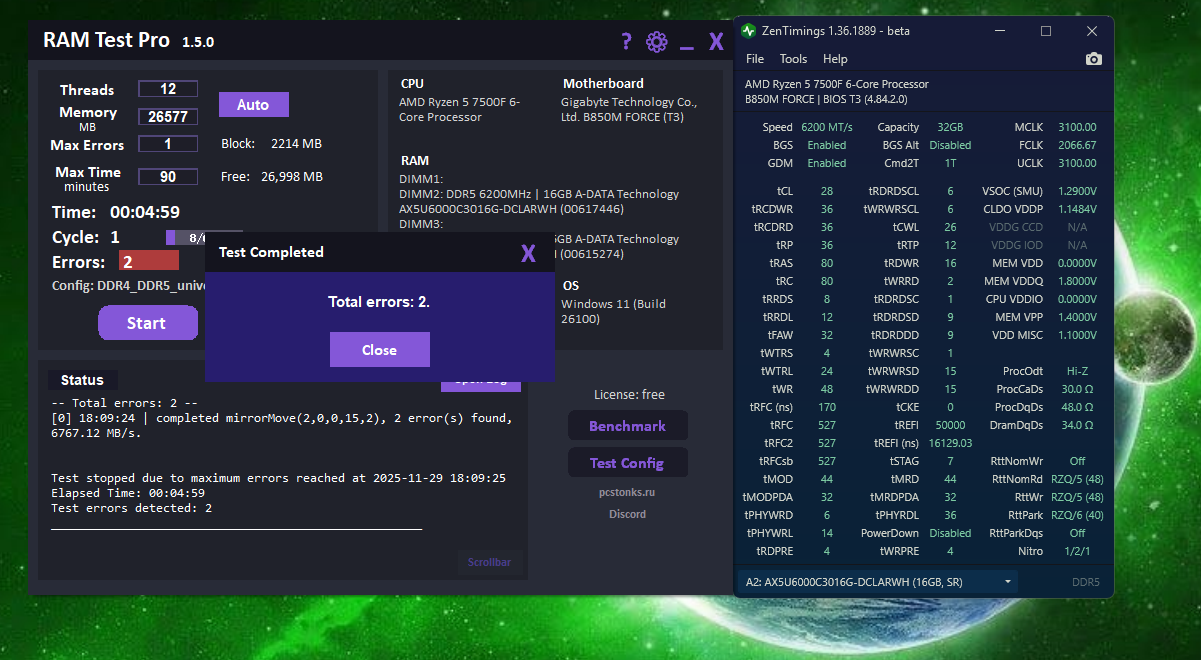Screen dimensions: 1201x660
Task: Click the Windows 11 OS build text
Action: [x=613, y=311]
